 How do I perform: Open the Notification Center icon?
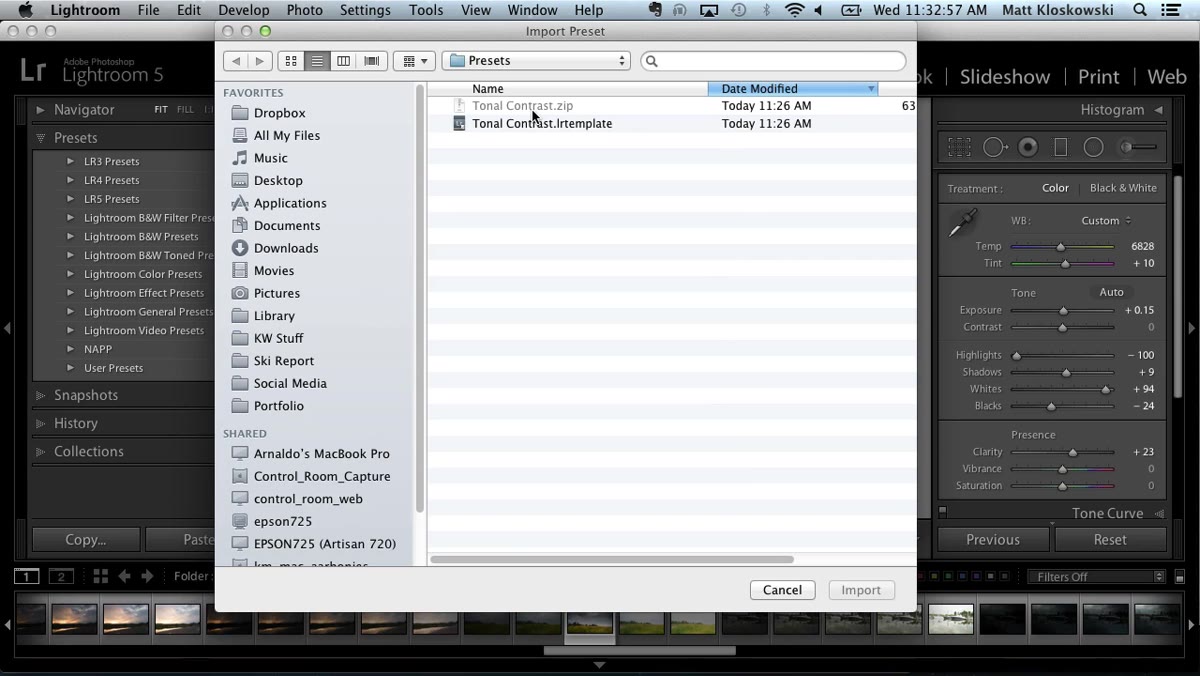coord(1172,10)
